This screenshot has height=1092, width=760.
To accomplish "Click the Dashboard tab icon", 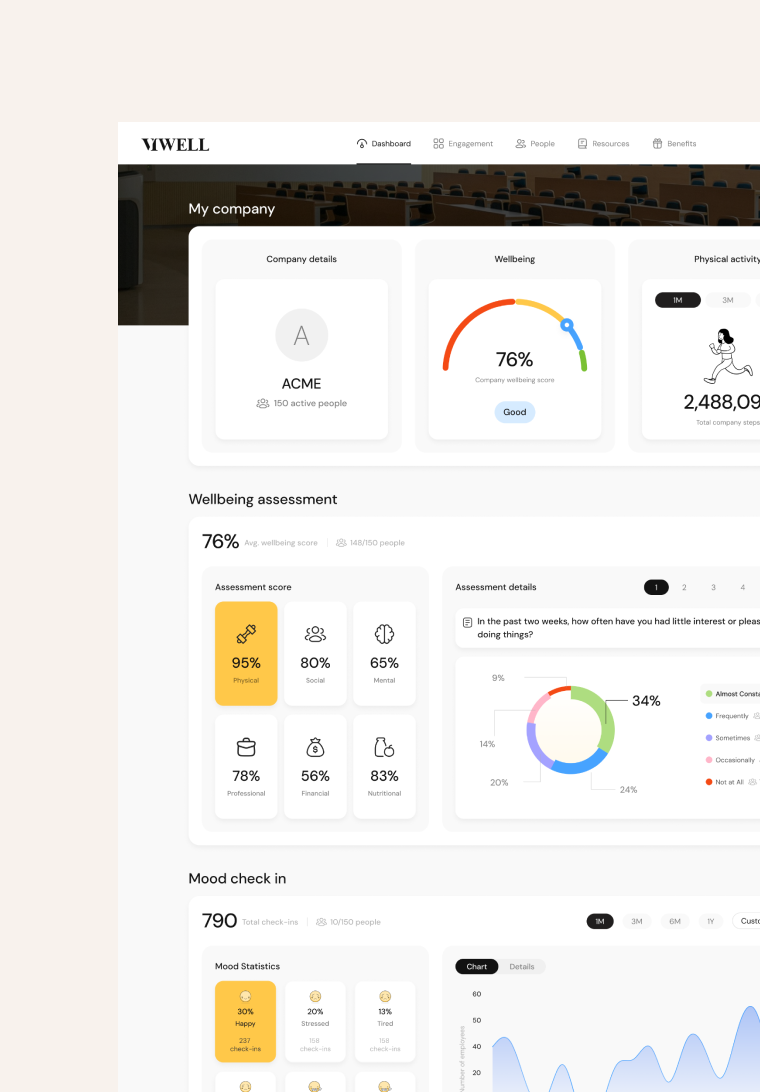I will [x=362, y=143].
